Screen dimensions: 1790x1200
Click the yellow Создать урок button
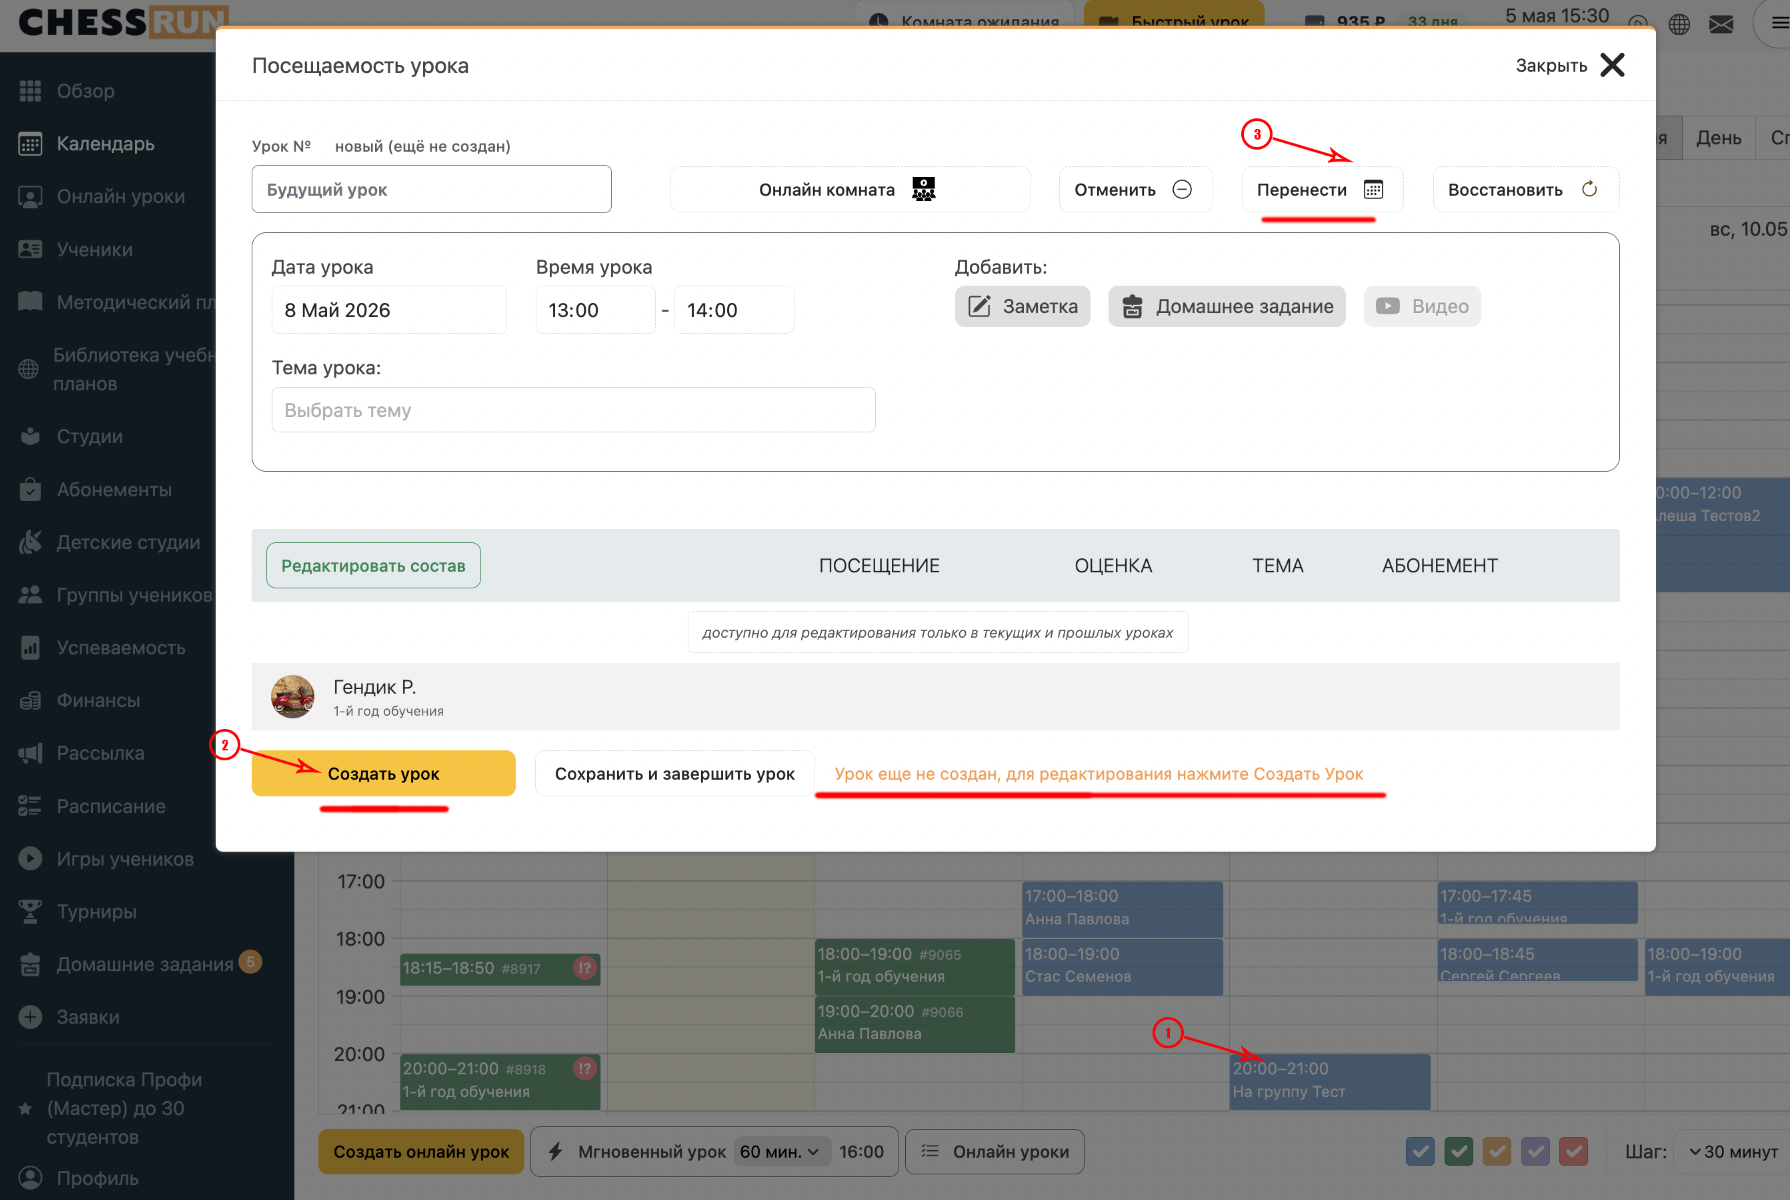pos(383,773)
